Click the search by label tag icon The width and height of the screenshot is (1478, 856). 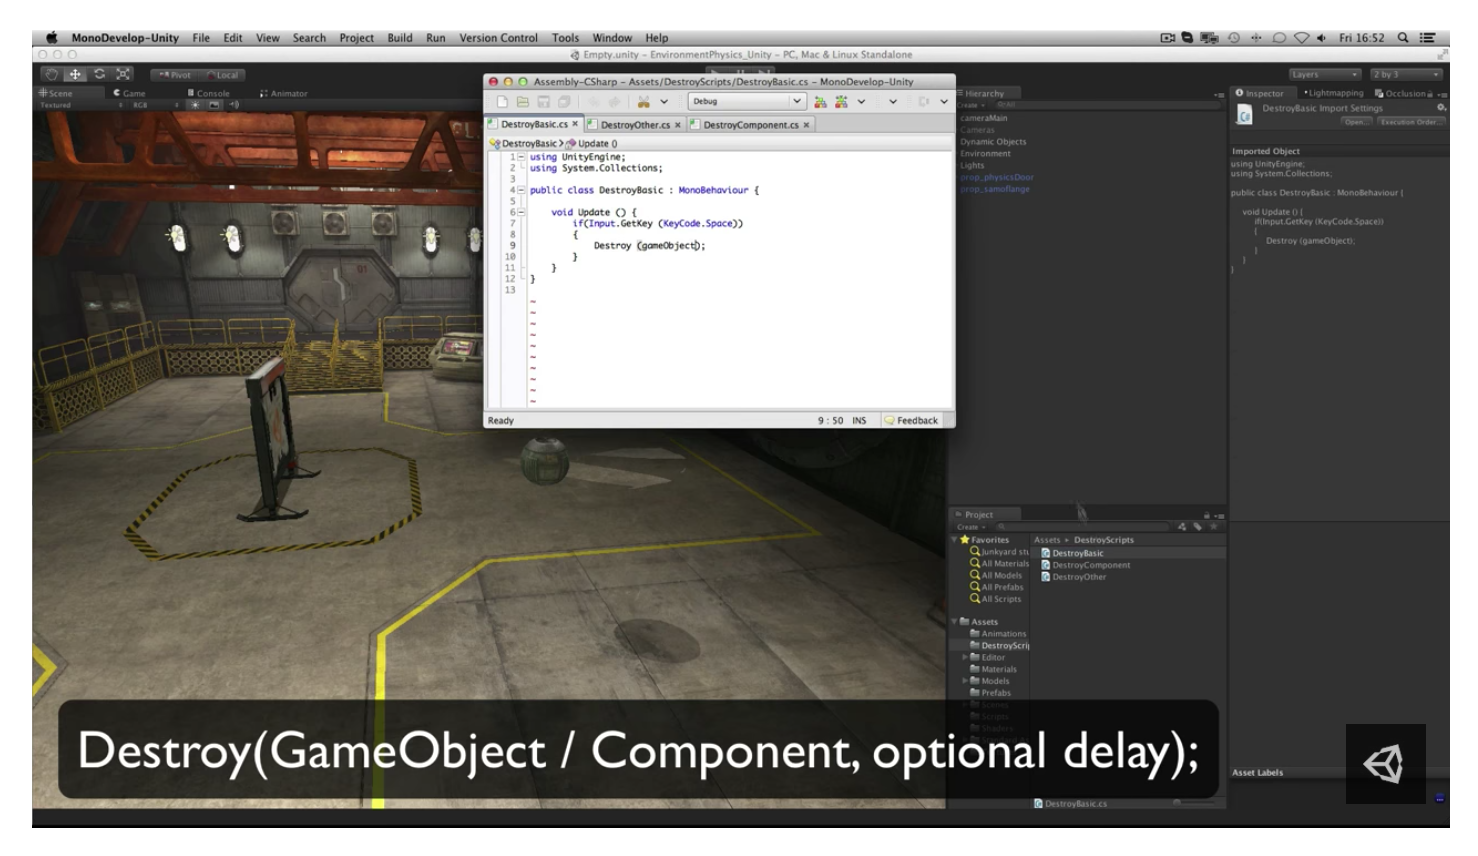click(x=1198, y=527)
